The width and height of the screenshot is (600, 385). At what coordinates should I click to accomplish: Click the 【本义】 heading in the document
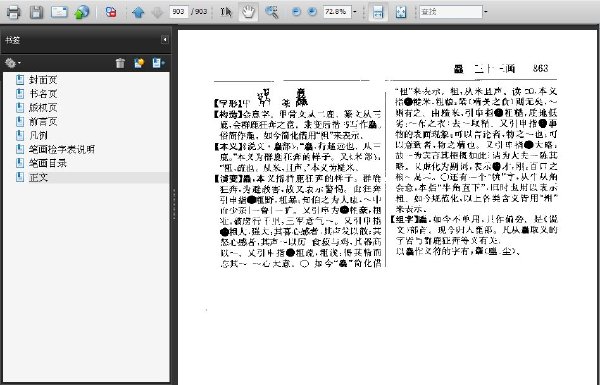[x=228, y=146]
